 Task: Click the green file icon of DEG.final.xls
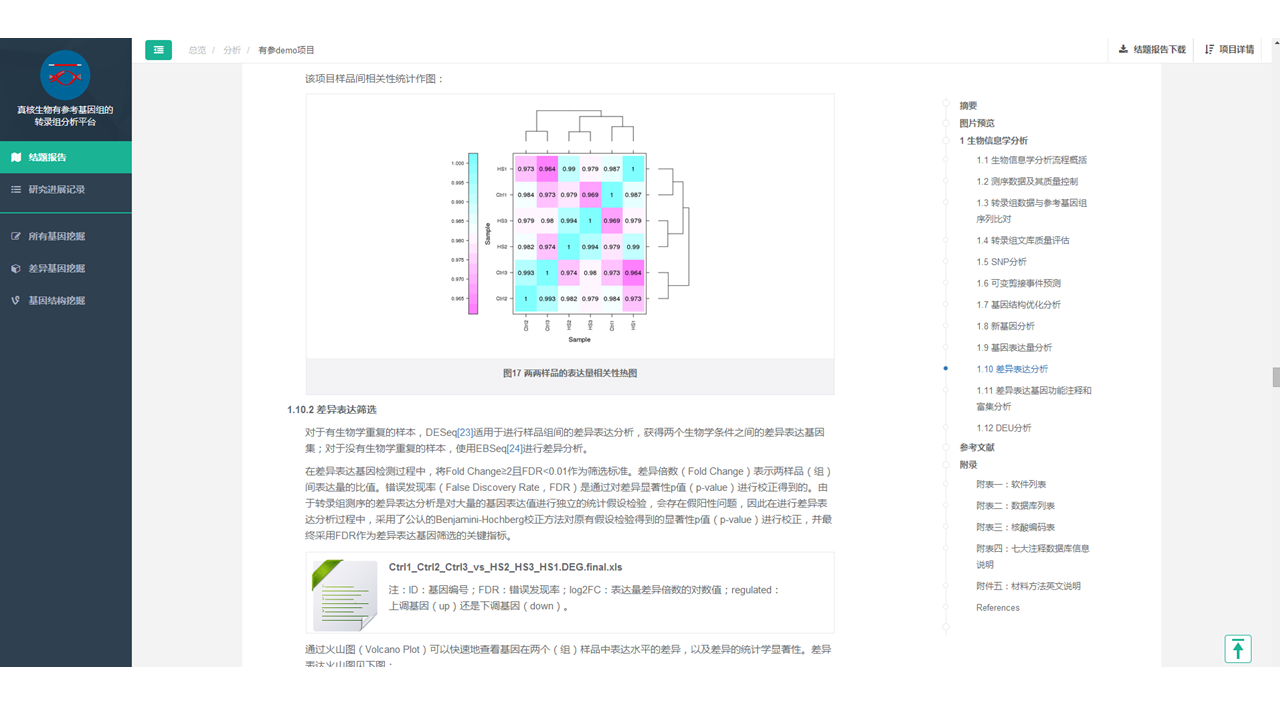(345, 597)
